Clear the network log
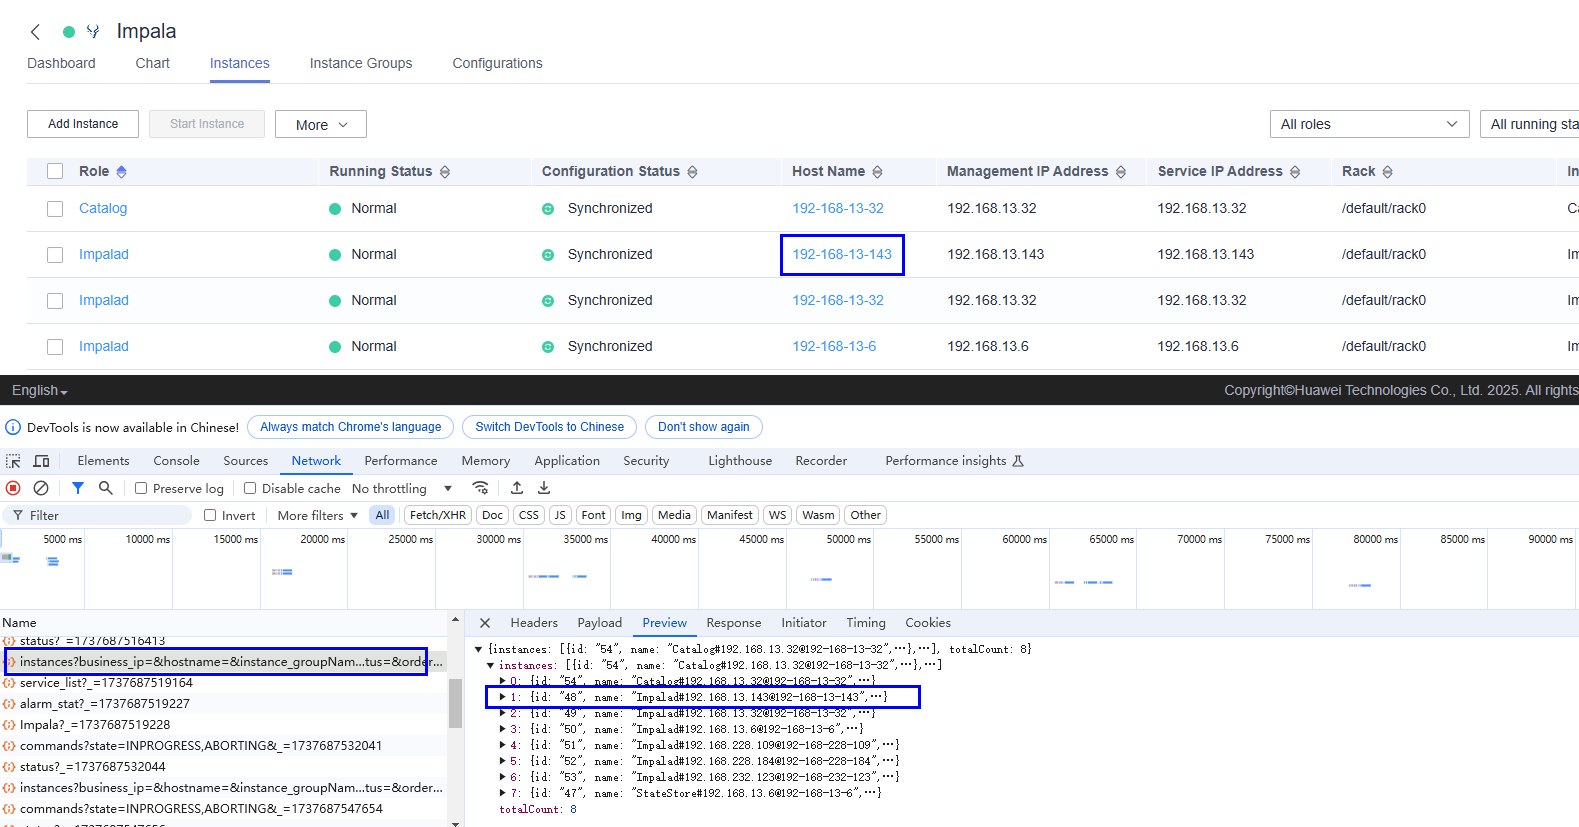The width and height of the screenshot is (1579, 827). pyautogui.click(x=41, y=488)
